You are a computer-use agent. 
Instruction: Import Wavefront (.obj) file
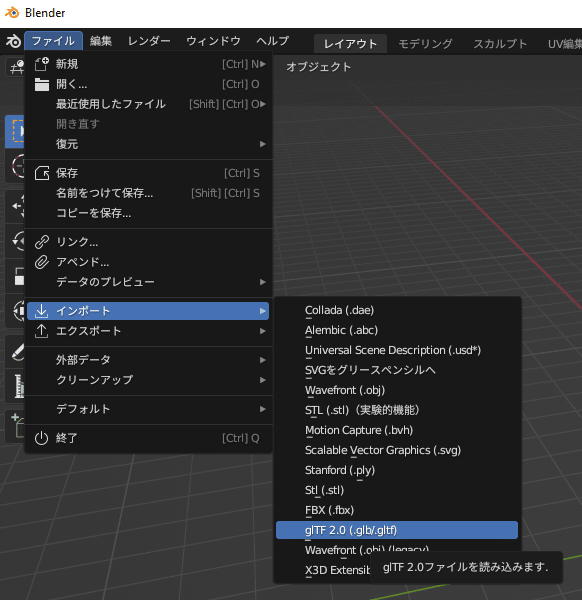pos(397,390)
